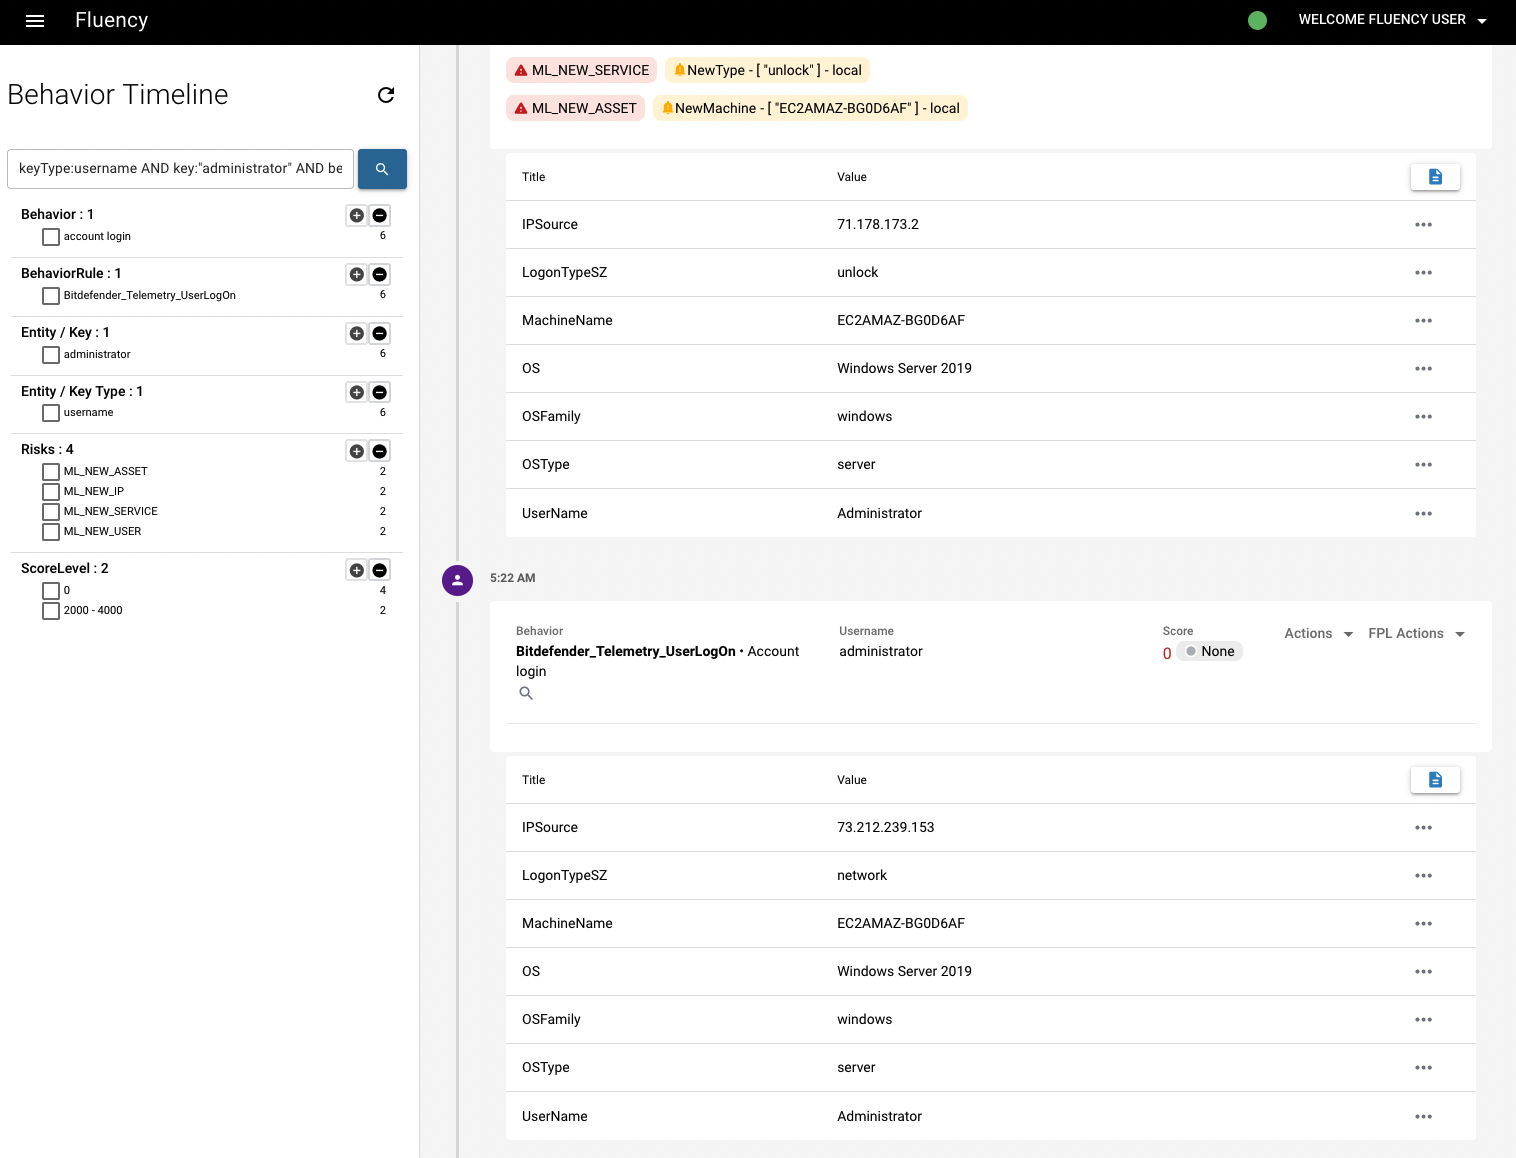The image size is (1516, 1158).
Task: Open the hamburger navigation menu
Action: coord(35,21)
